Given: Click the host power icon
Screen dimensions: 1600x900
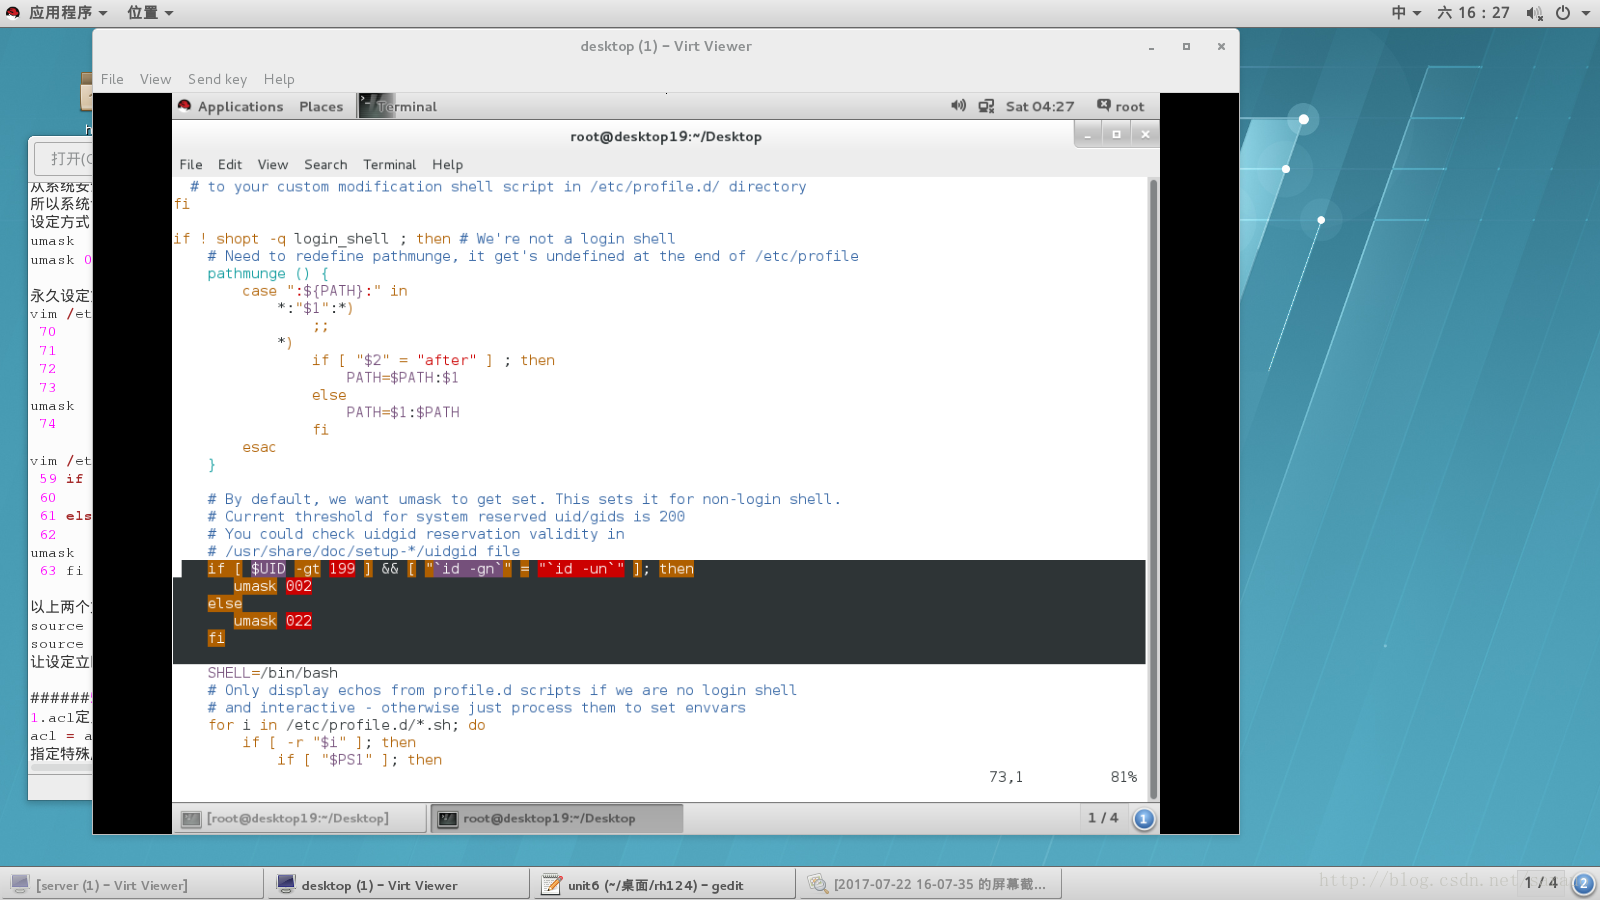Looking at the screenshot, I should tap(1563, 13).
